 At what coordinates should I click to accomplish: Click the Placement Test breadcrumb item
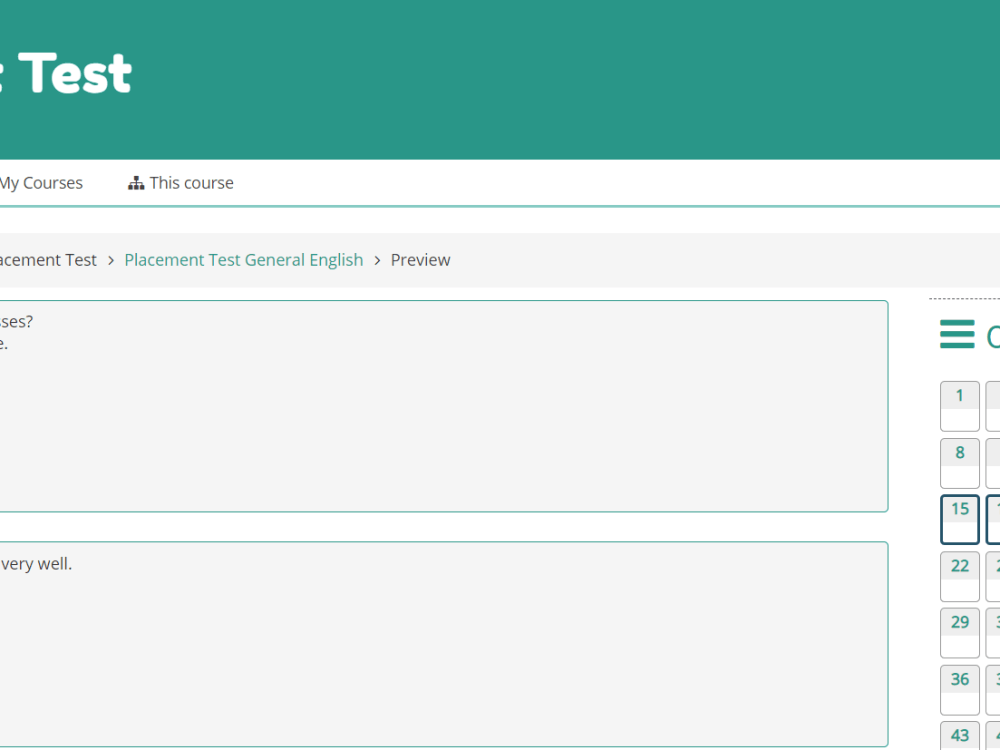tap(48, 260)
